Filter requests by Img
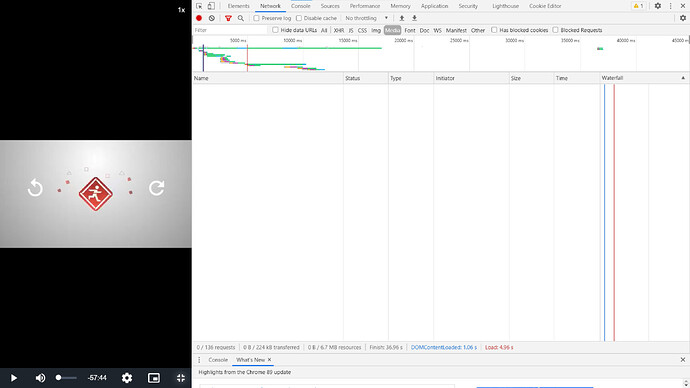The height and width of the screenshot is (388, 690). click(x=376, y=30)
